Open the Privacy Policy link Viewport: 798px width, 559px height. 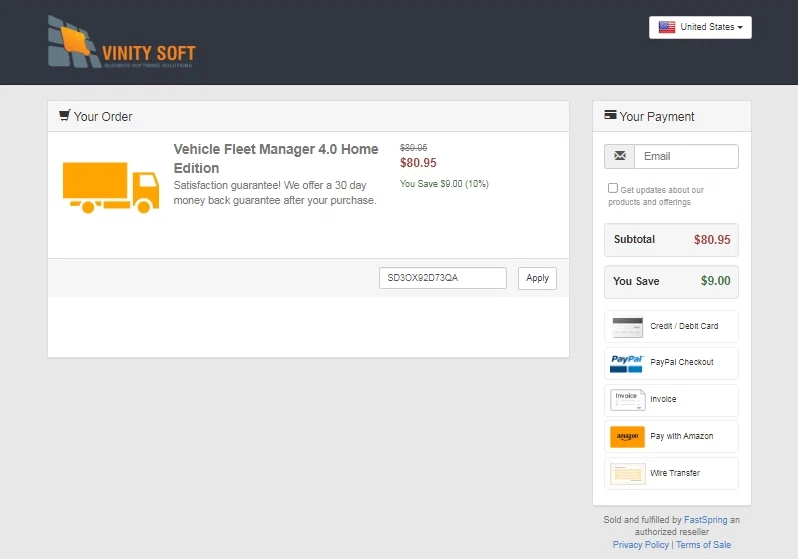pyautogui.click(x=640, y=545)
